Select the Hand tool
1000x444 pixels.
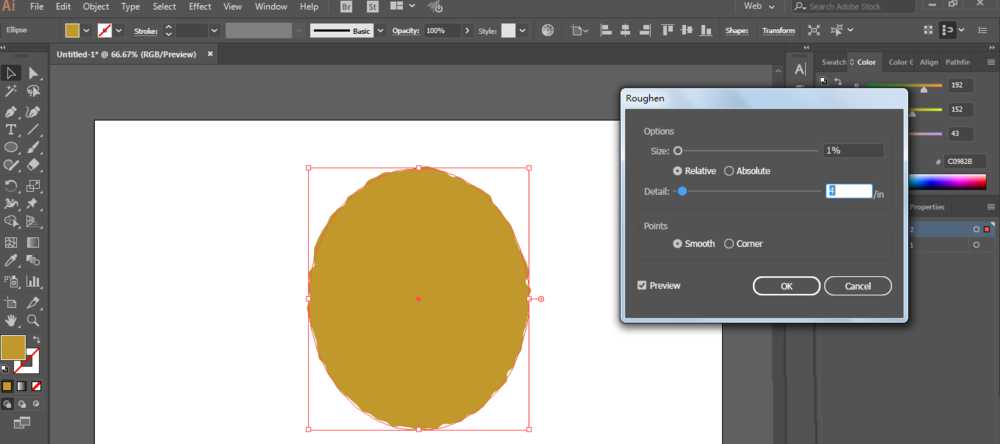click(x=11, y=320)
